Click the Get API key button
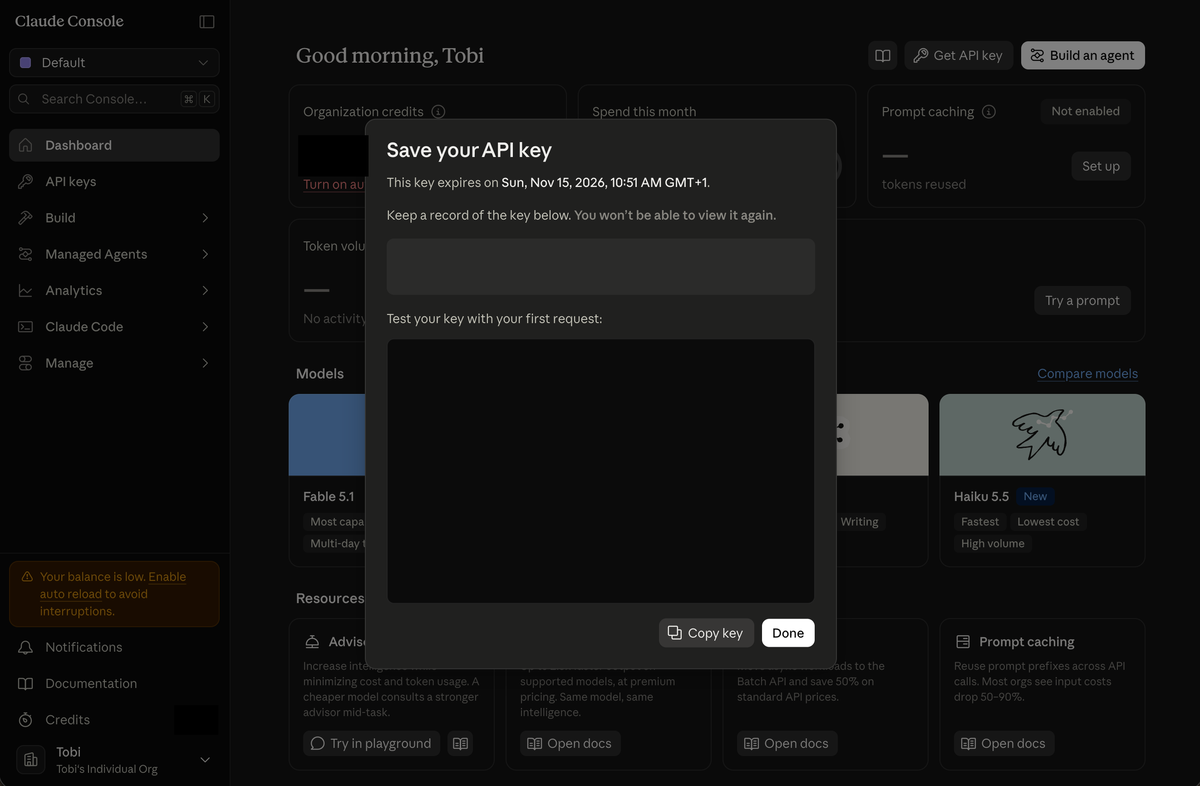This screenshot has height=786, width=1200. [959, 55]
